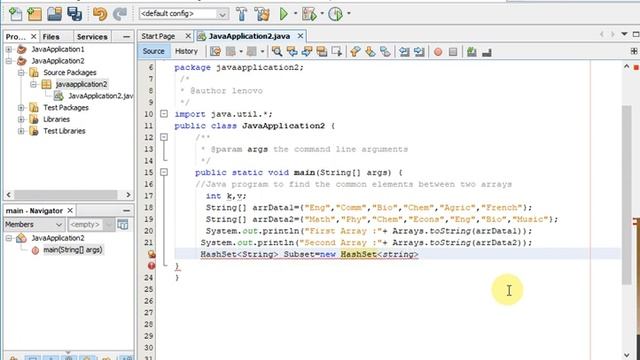Screen dimensions: 640x360
Task: Click Shift Line Left icon
Action: click(404, 51)
